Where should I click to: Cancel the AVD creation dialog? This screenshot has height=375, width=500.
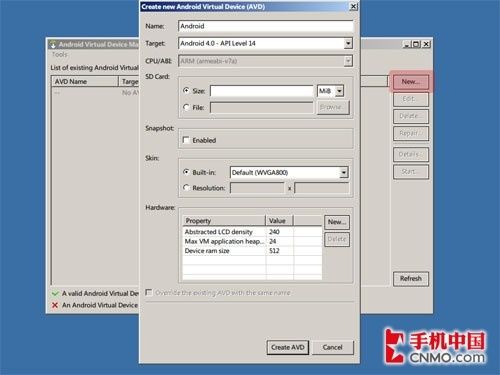coord(332,347)
